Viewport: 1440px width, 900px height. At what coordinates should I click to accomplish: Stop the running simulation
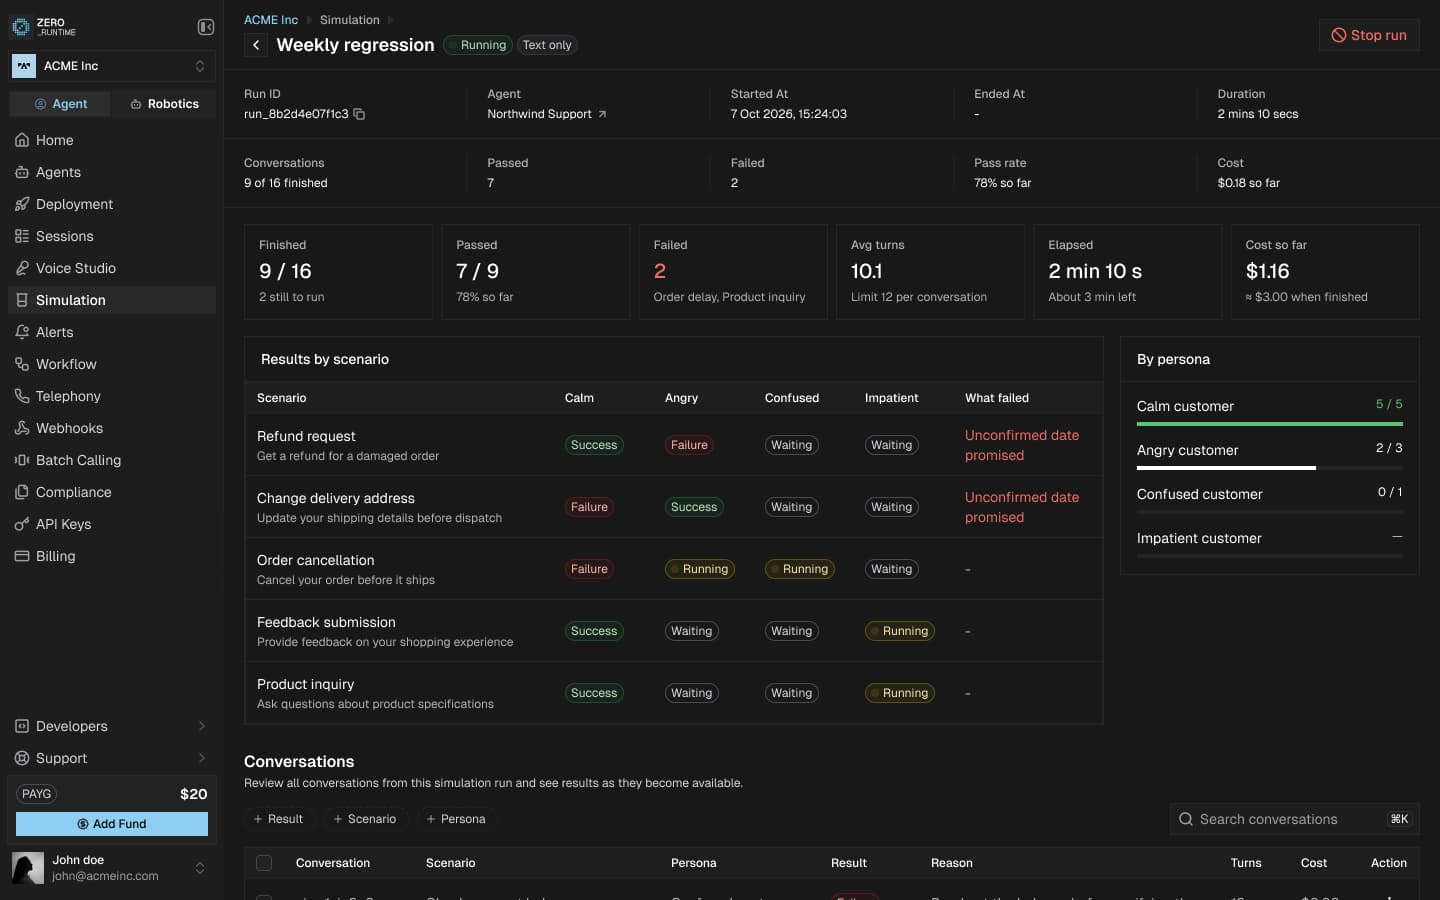[1369, 35]
